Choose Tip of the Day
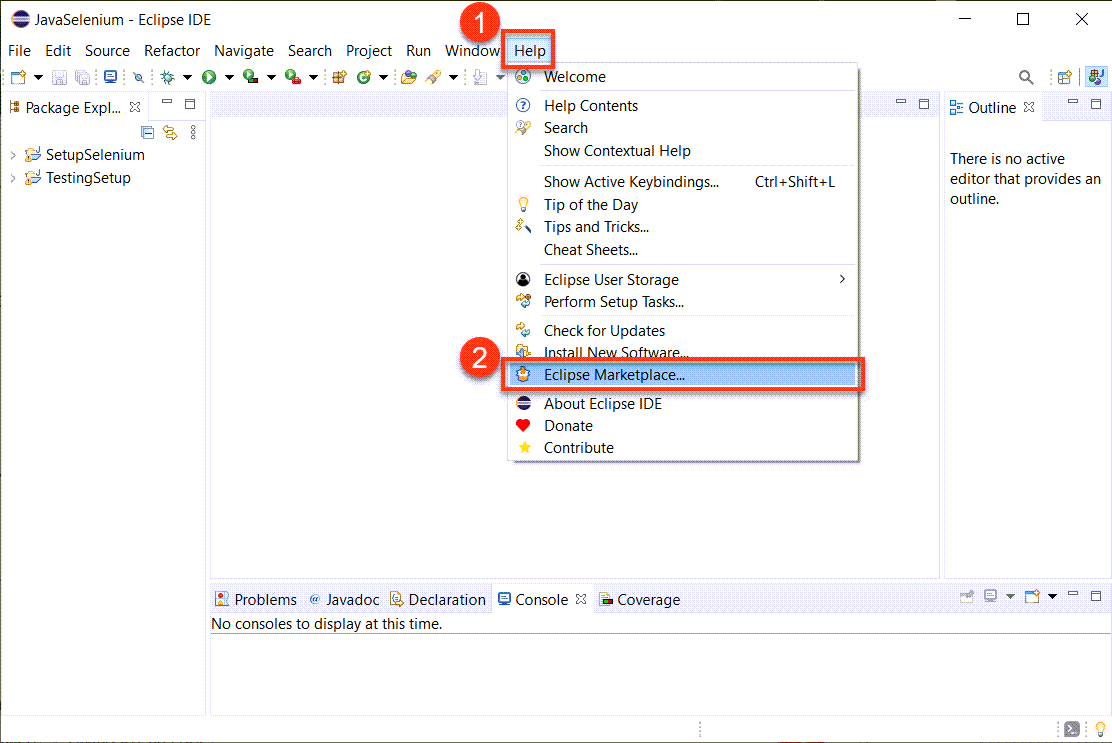 pos(684,205)
